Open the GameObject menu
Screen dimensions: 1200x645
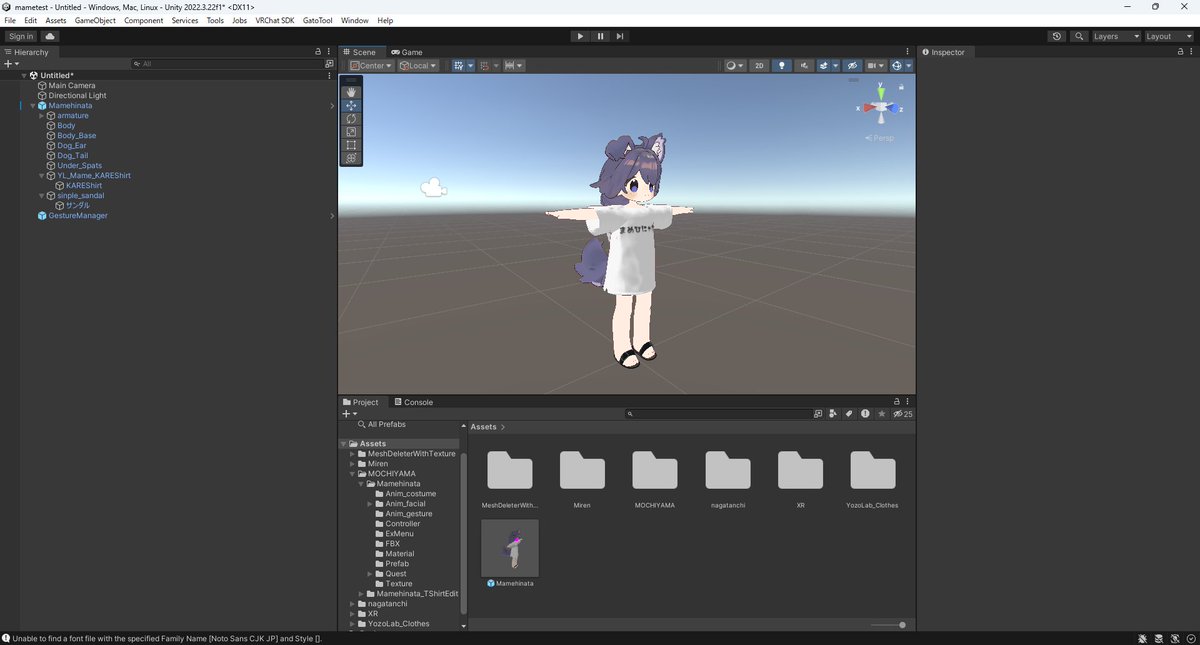point(96,20)
